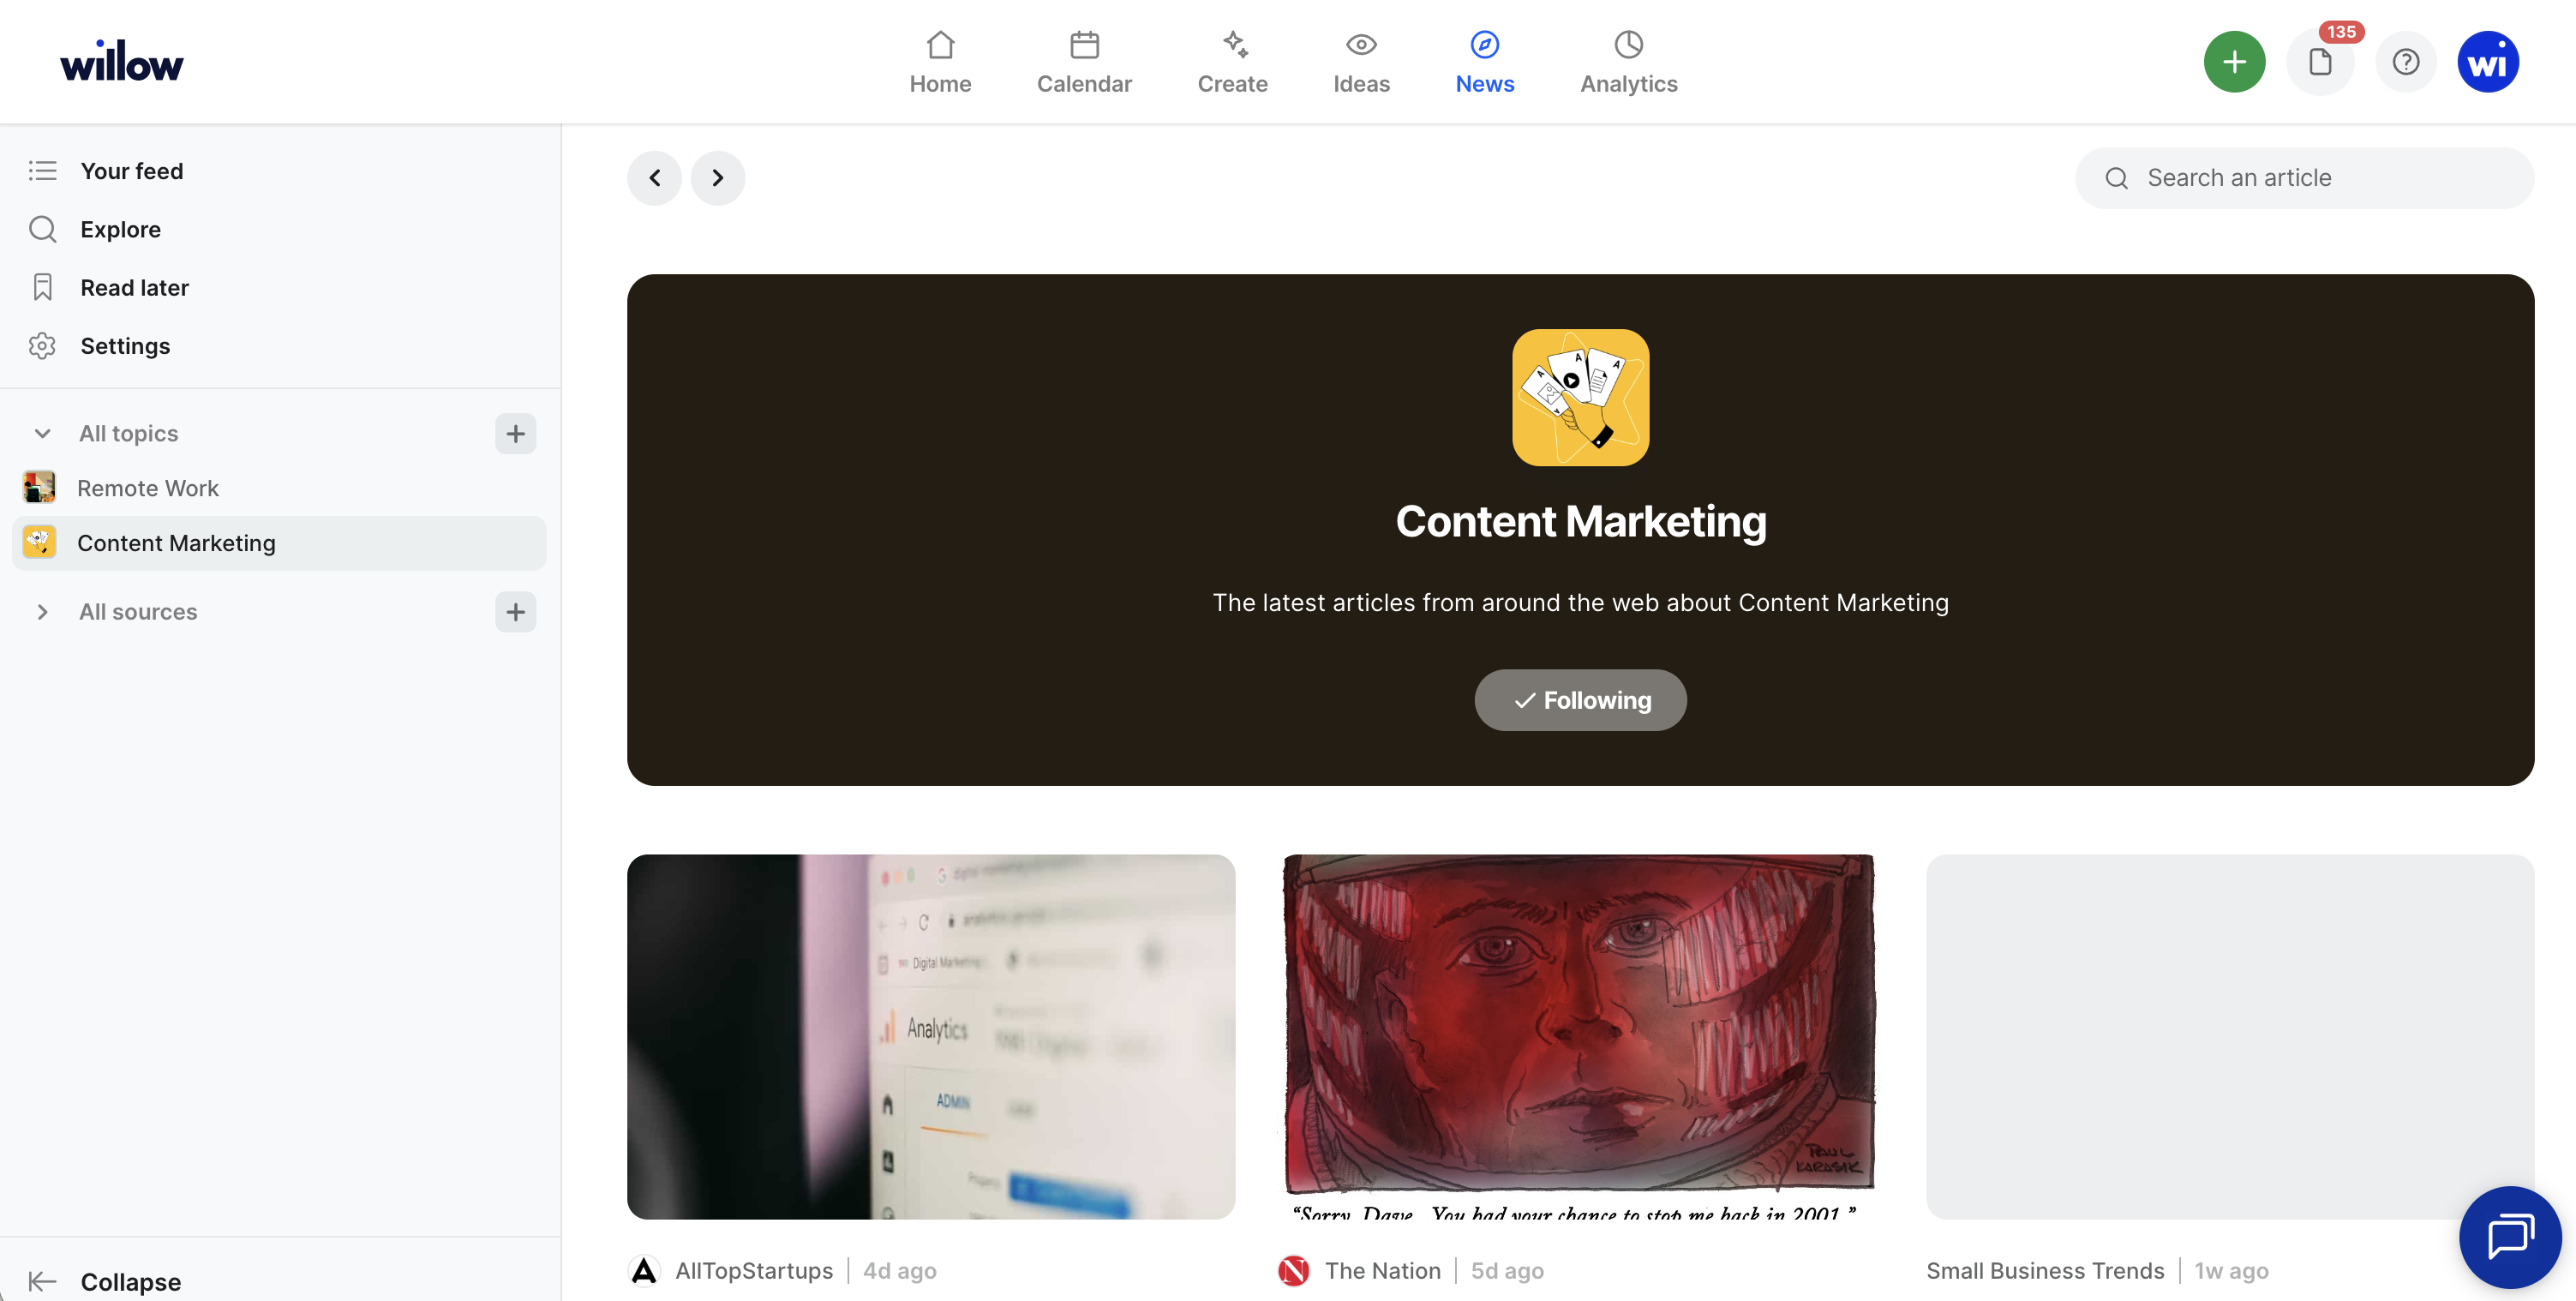
Task: Click the Content Marketing heading text
Action: click(1580, 521)
